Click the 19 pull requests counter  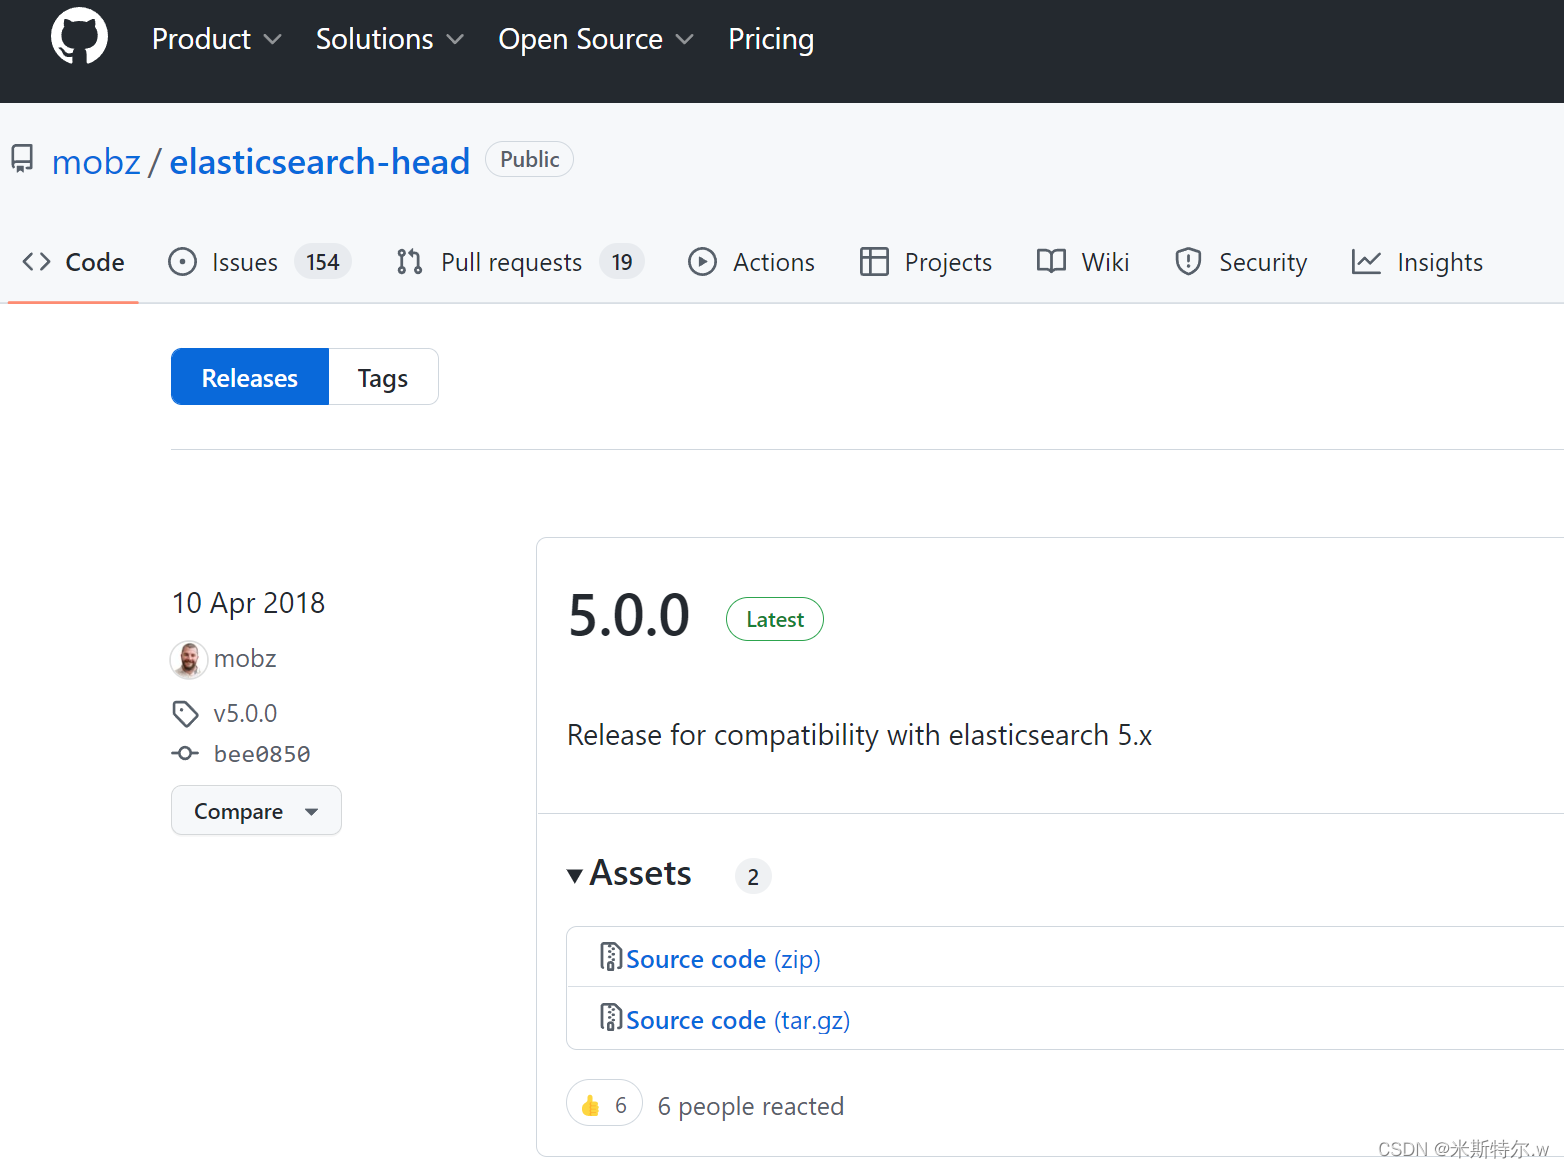(622, 262)
